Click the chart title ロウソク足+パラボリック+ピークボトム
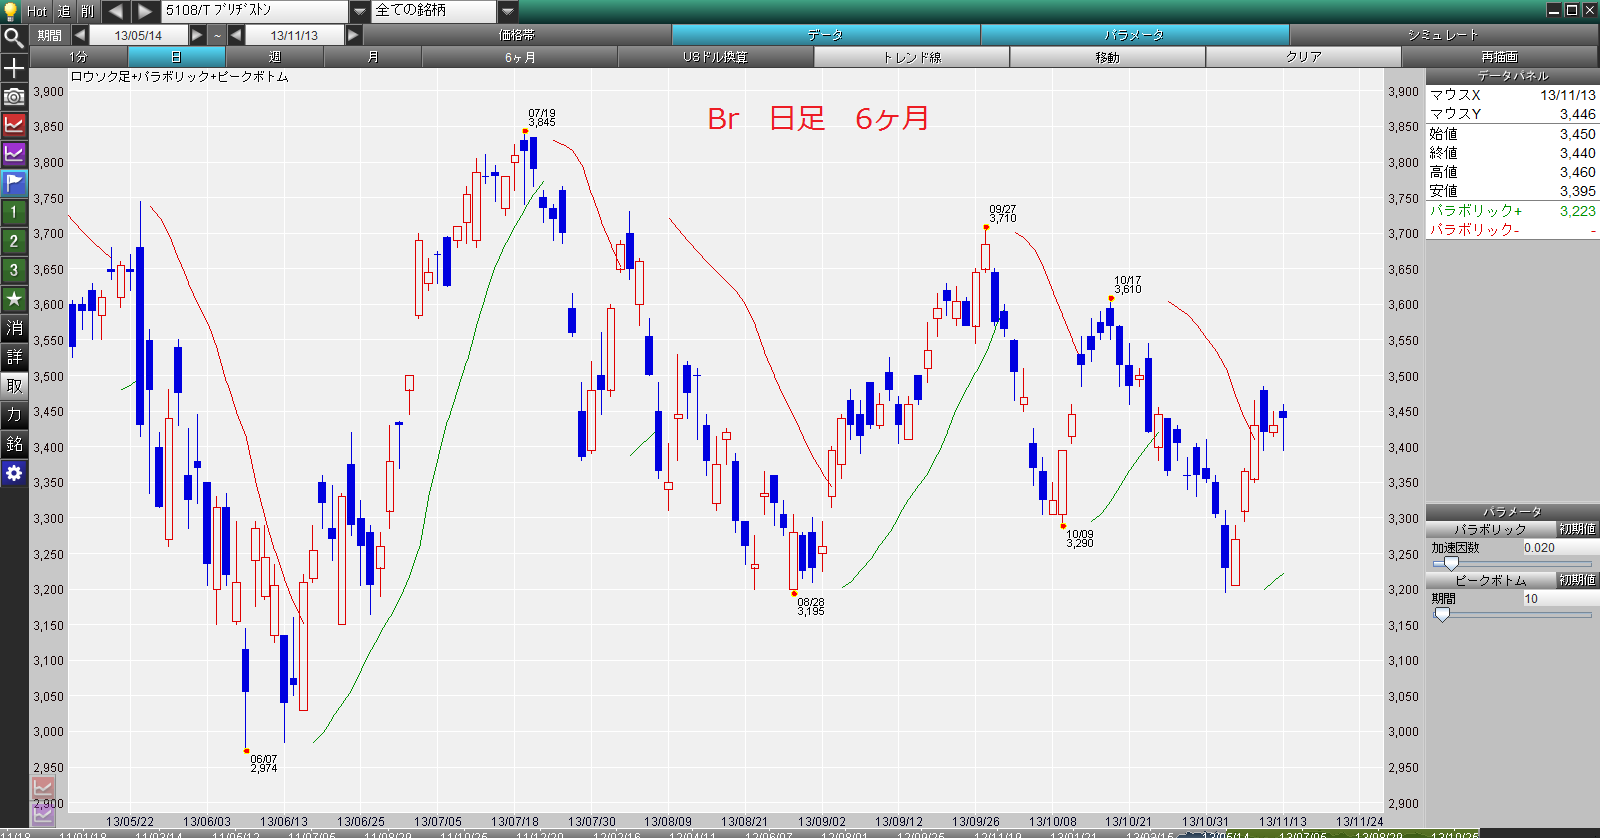 tap(179, 77)
